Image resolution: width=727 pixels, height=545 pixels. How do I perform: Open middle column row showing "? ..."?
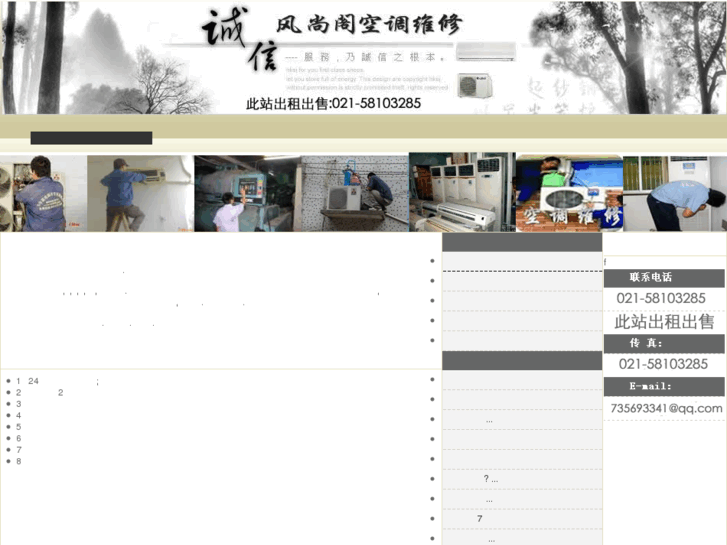(522, 479)
